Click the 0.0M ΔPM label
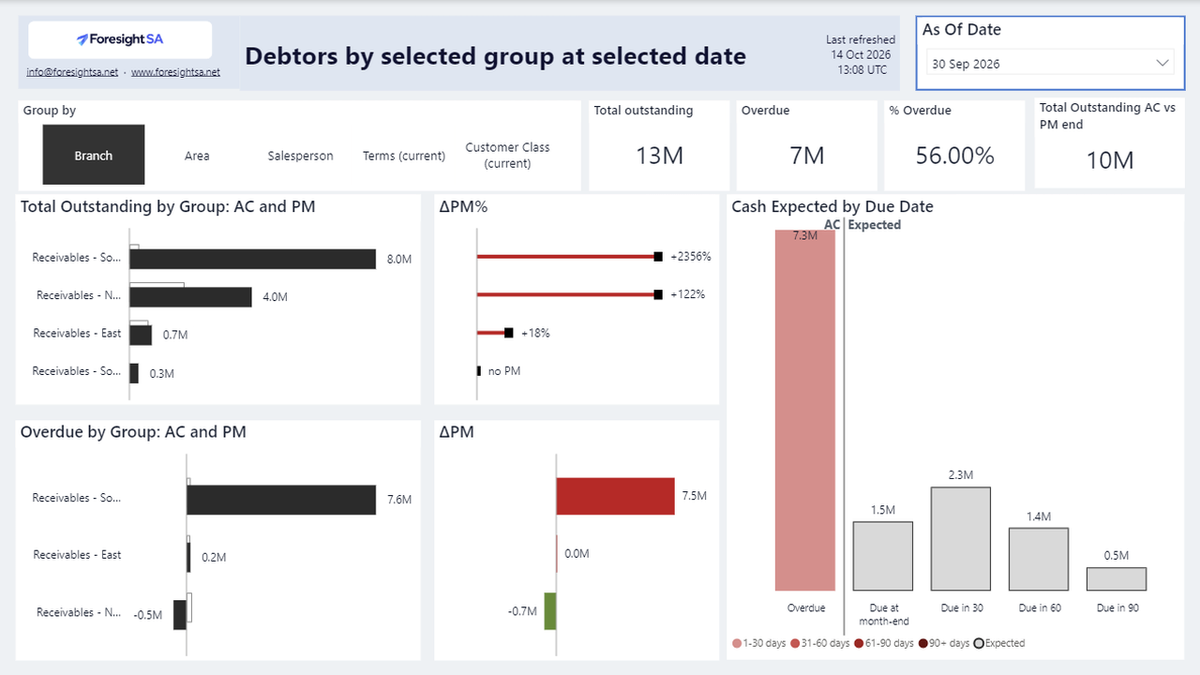 (577, 553)
